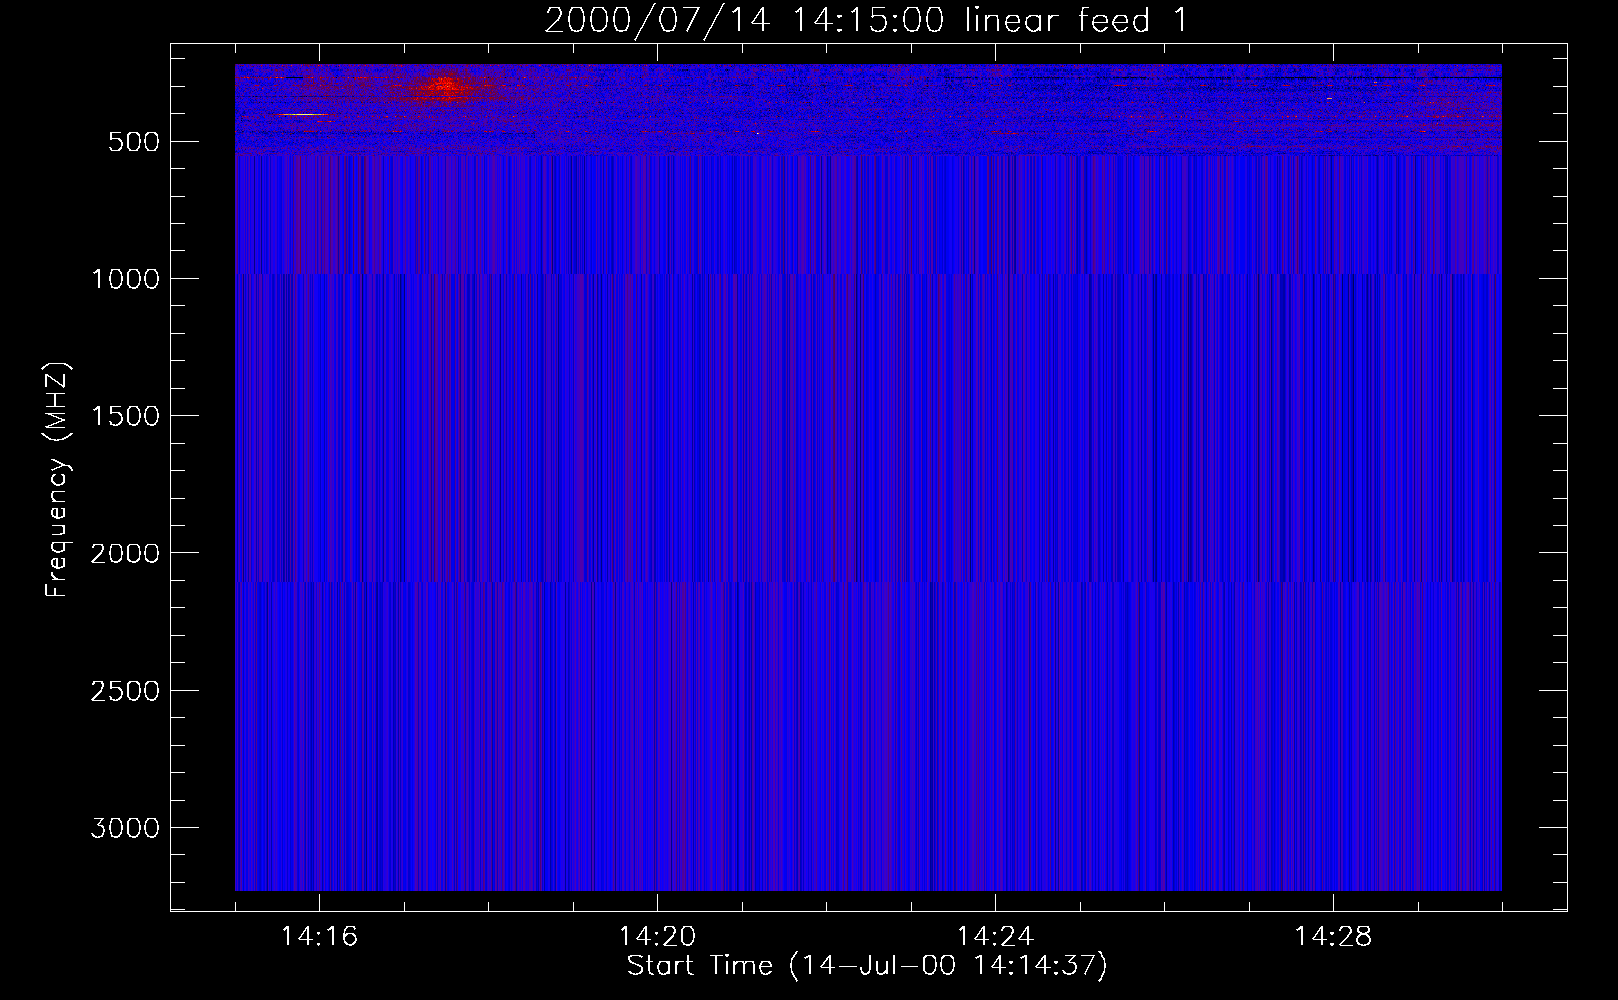Click the 2500 frequency tick label
The image size is (1618, 1000).
point(125,691)
